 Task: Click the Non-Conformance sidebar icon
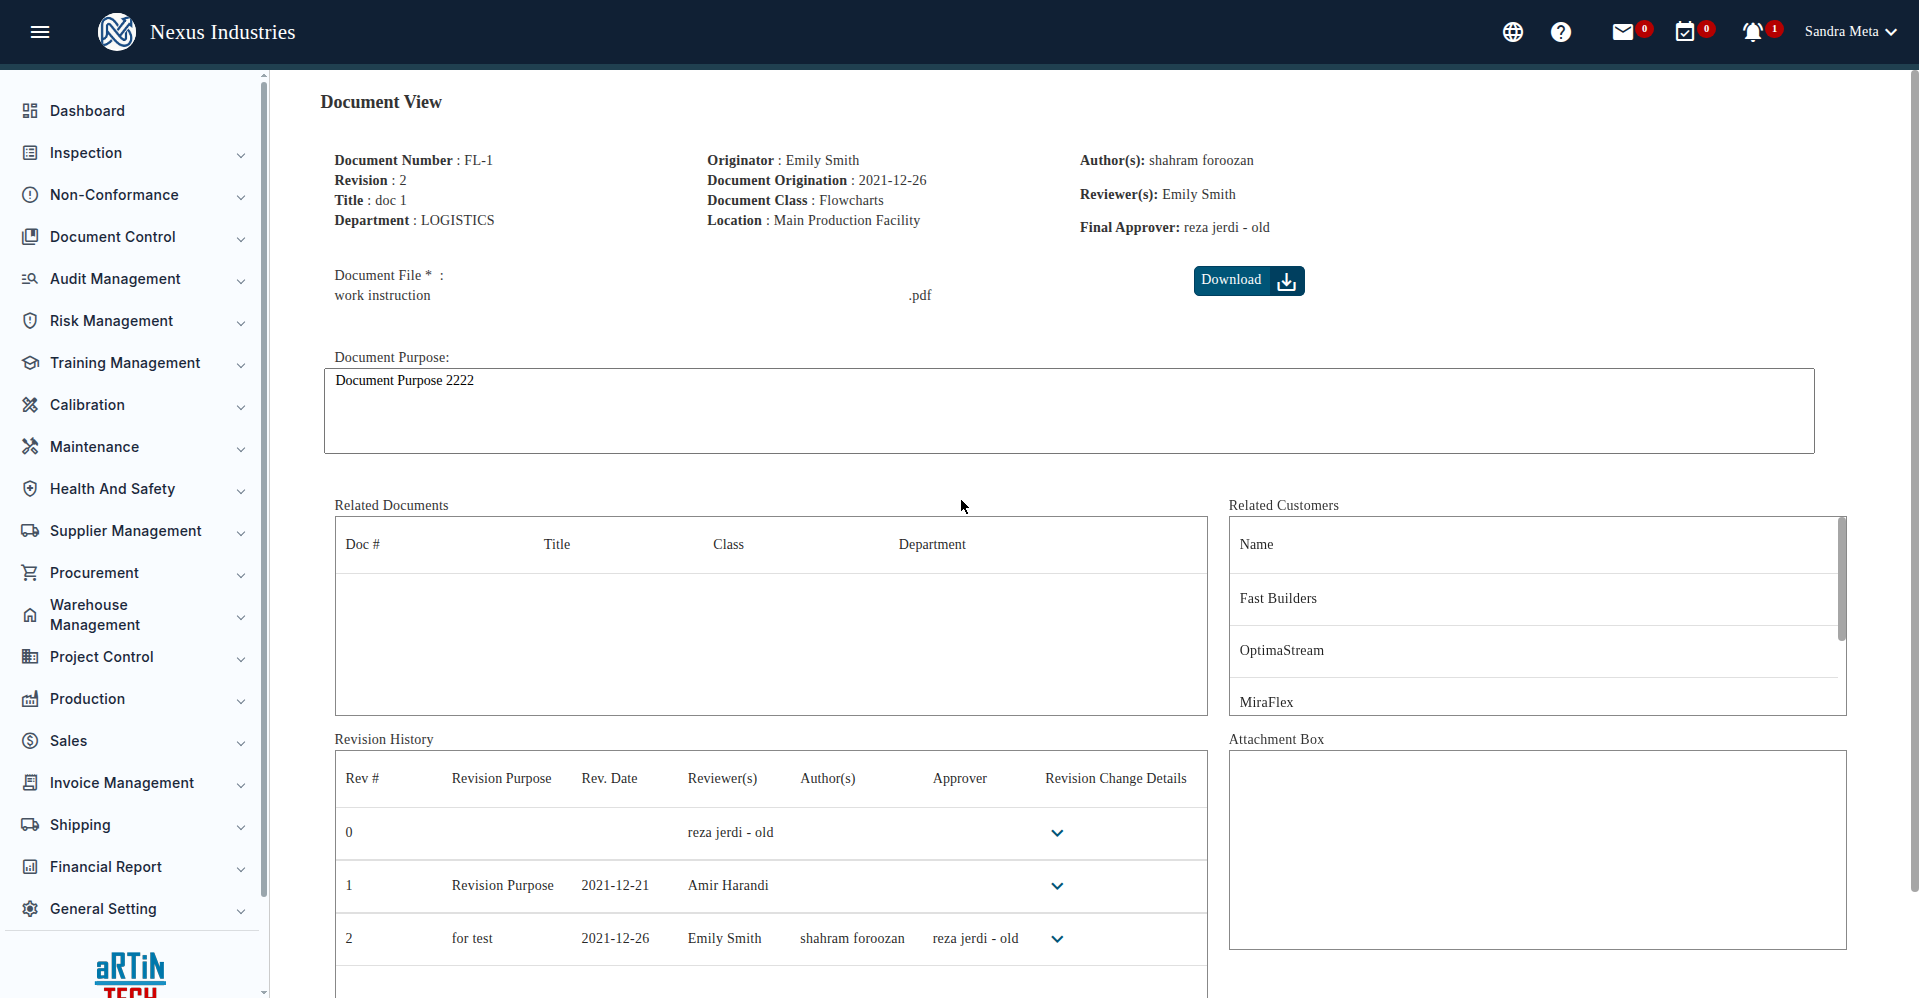pos(30,195)
